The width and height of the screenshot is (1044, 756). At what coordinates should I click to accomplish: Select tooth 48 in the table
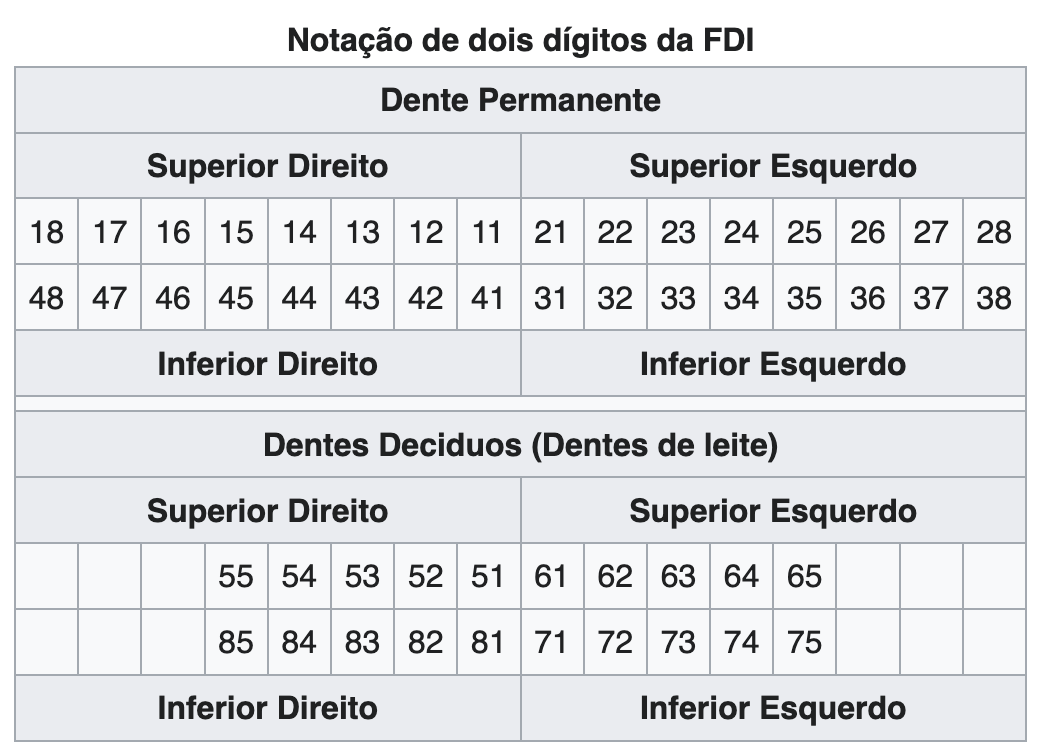[x=47, y=298]
